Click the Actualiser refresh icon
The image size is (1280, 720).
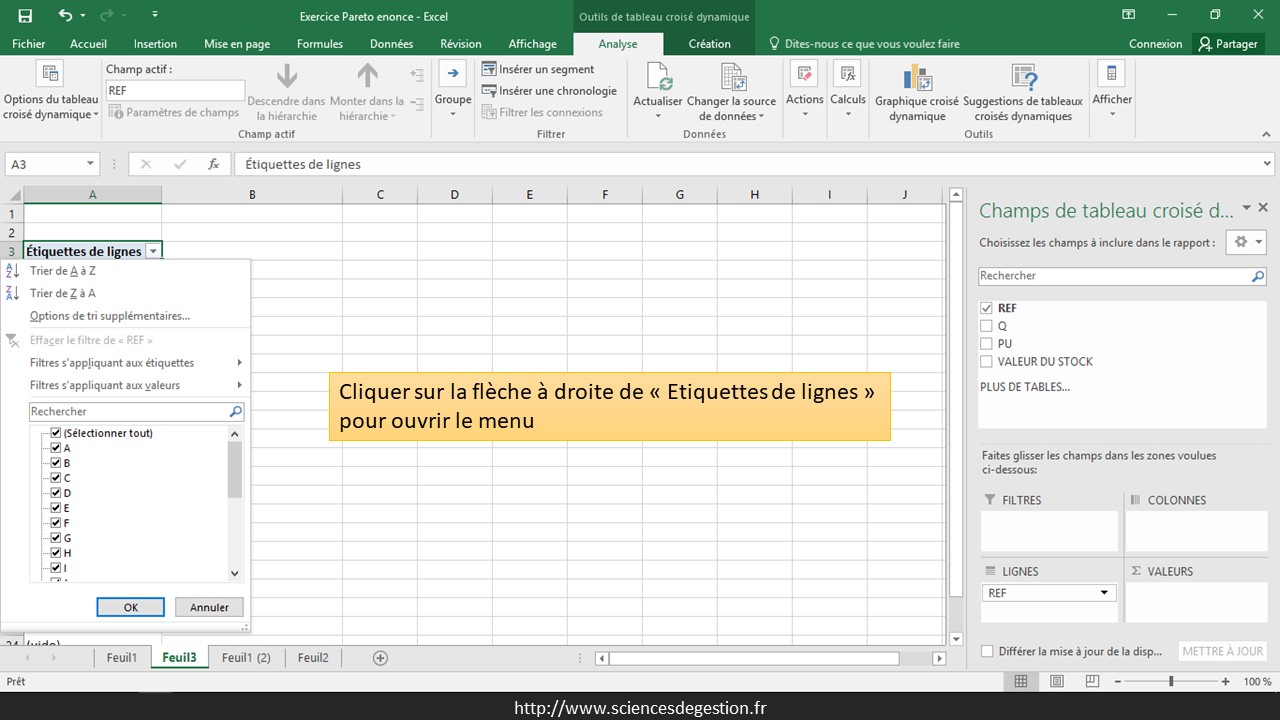tap(658, 78)
